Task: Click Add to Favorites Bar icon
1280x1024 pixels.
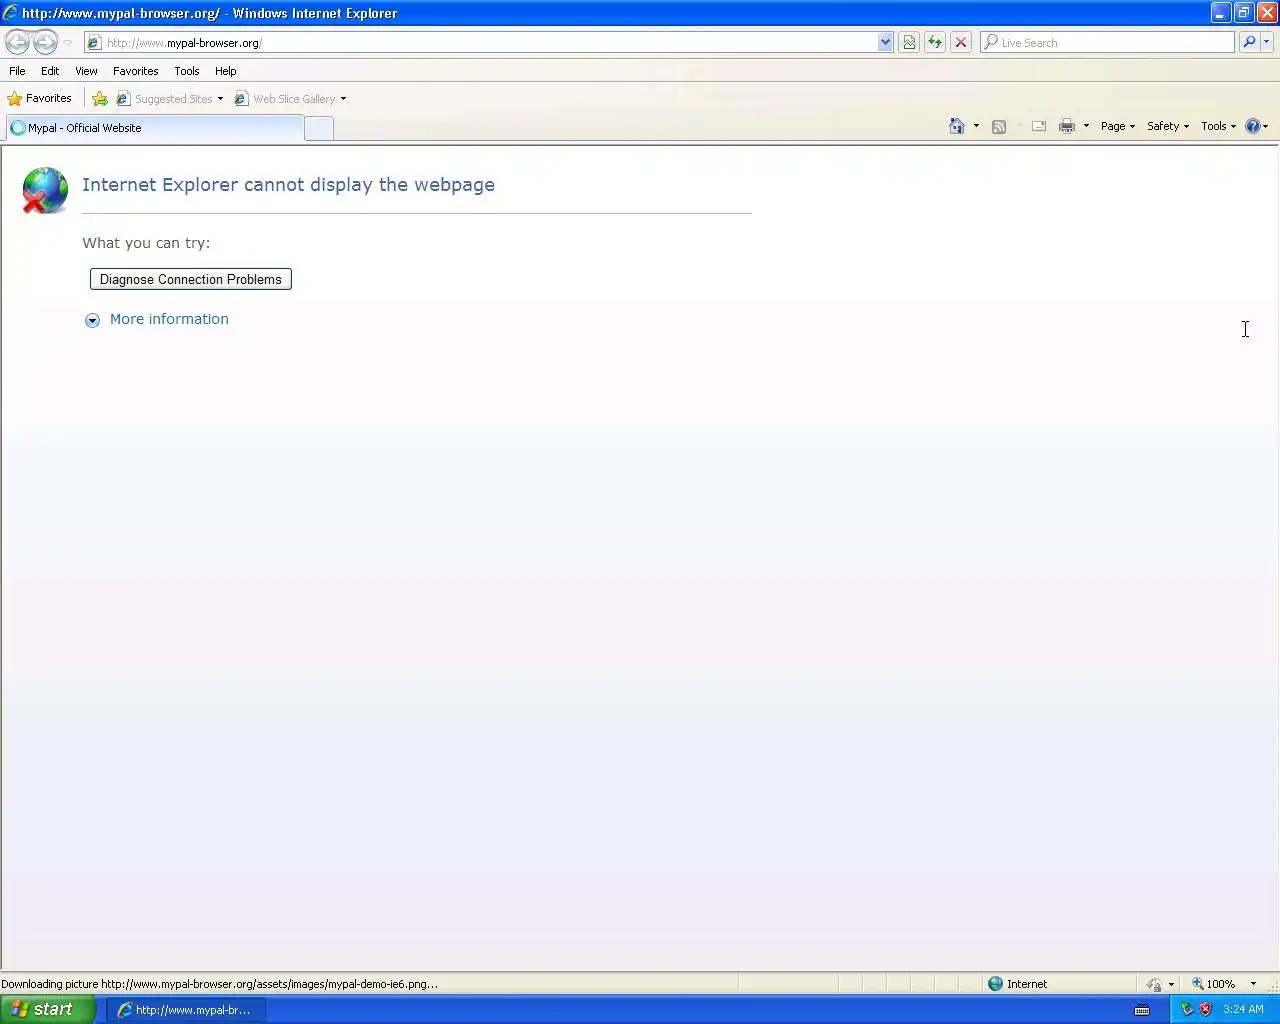Action: click(x=100, y=99)
